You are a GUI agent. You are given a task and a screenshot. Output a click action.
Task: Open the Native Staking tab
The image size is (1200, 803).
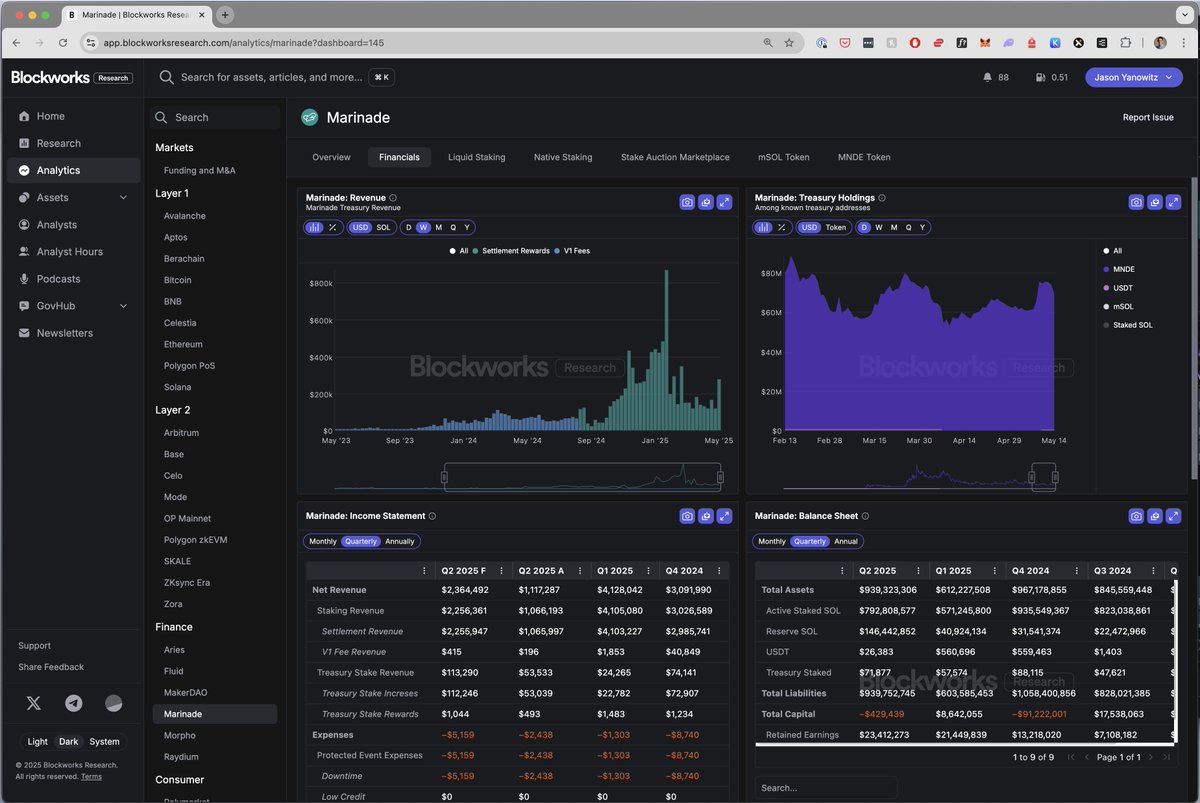[563, 157]
